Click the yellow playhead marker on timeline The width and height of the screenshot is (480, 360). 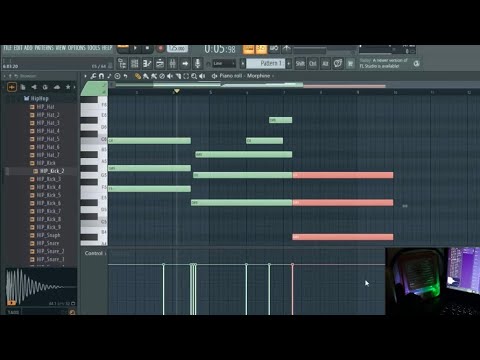pyautogui.click(x=177, y=91)
